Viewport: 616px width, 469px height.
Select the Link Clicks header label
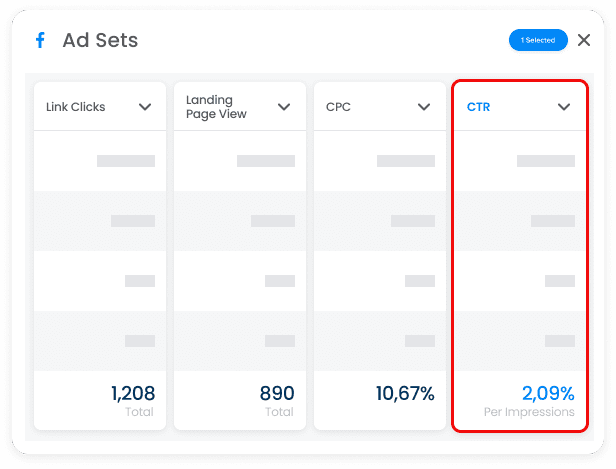click(x=75, y=107)
